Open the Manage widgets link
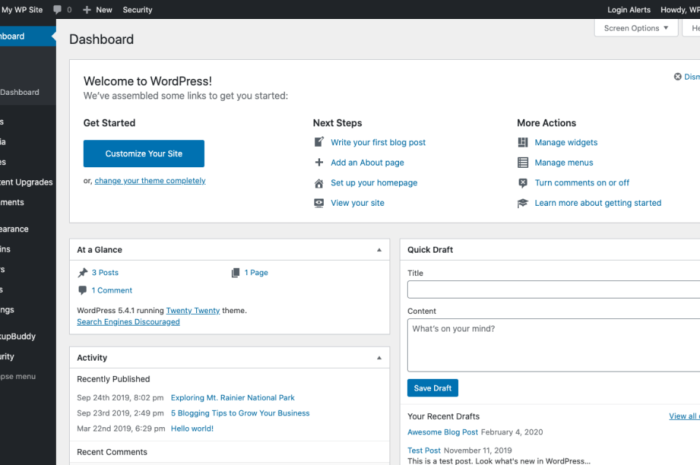This screenshot has width=700, height=465. [x=566, y=142]
